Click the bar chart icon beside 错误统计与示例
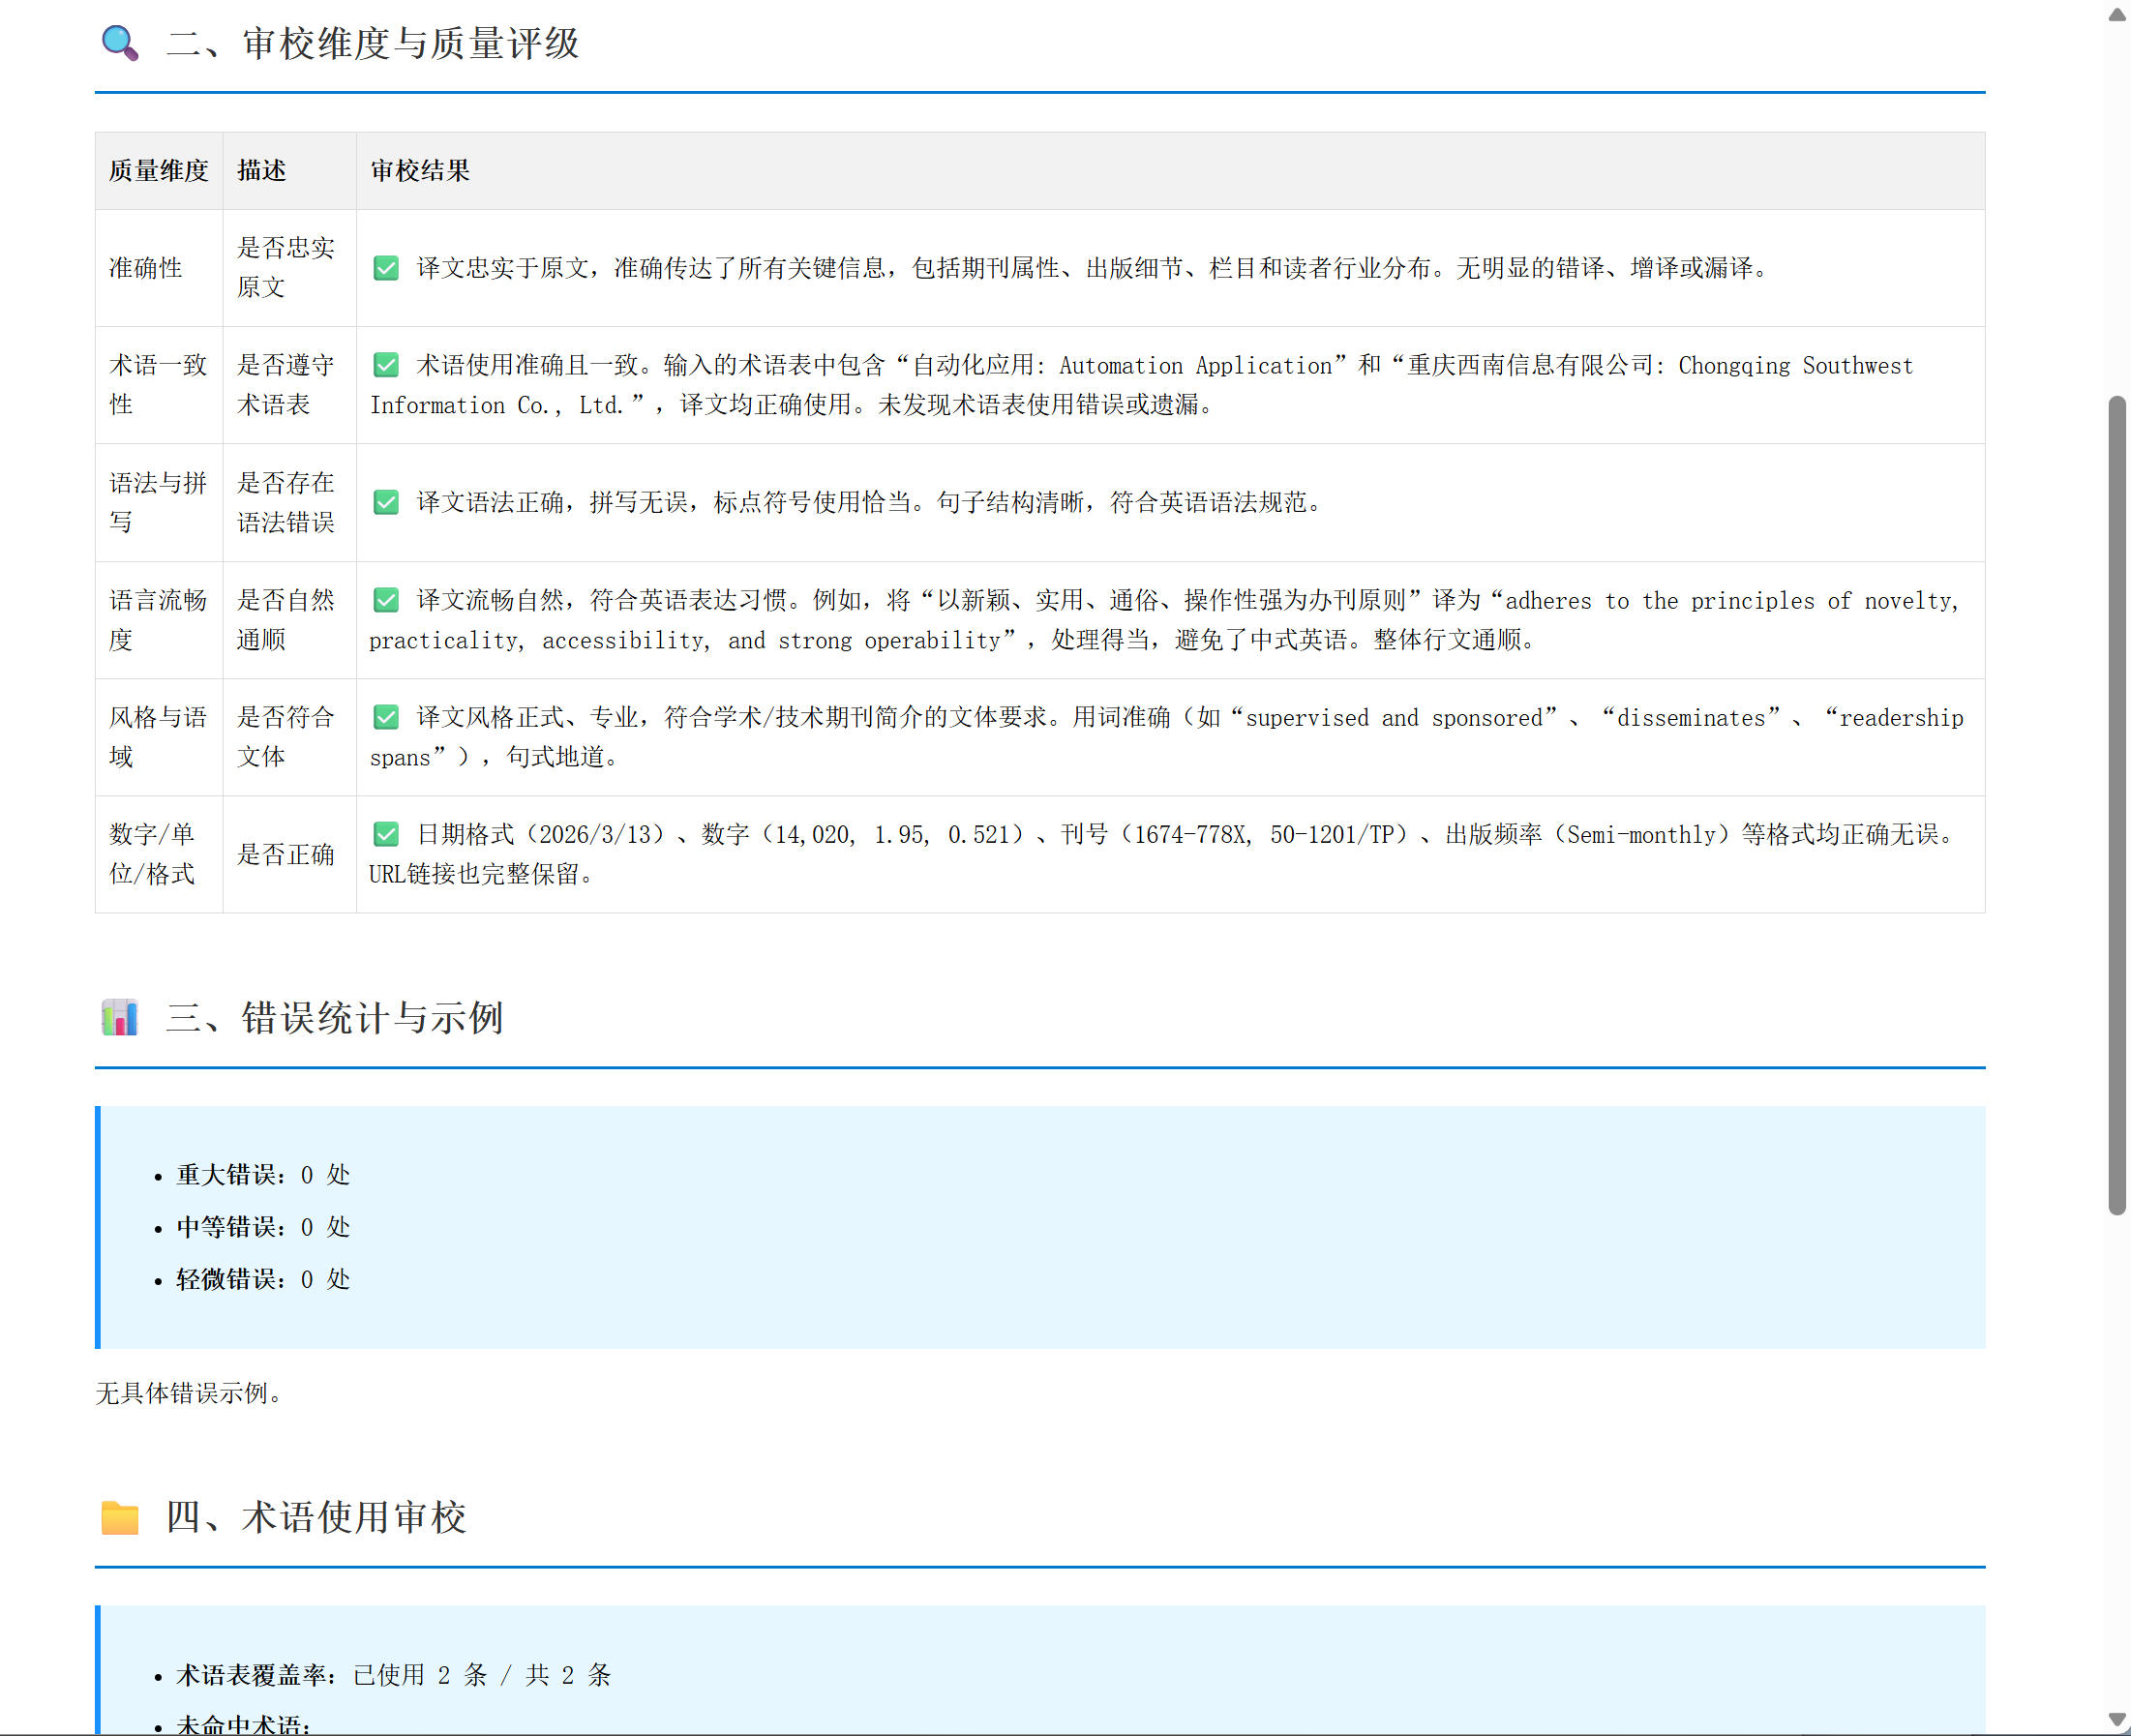2131x1736 pixels. tap(120, 1017)
